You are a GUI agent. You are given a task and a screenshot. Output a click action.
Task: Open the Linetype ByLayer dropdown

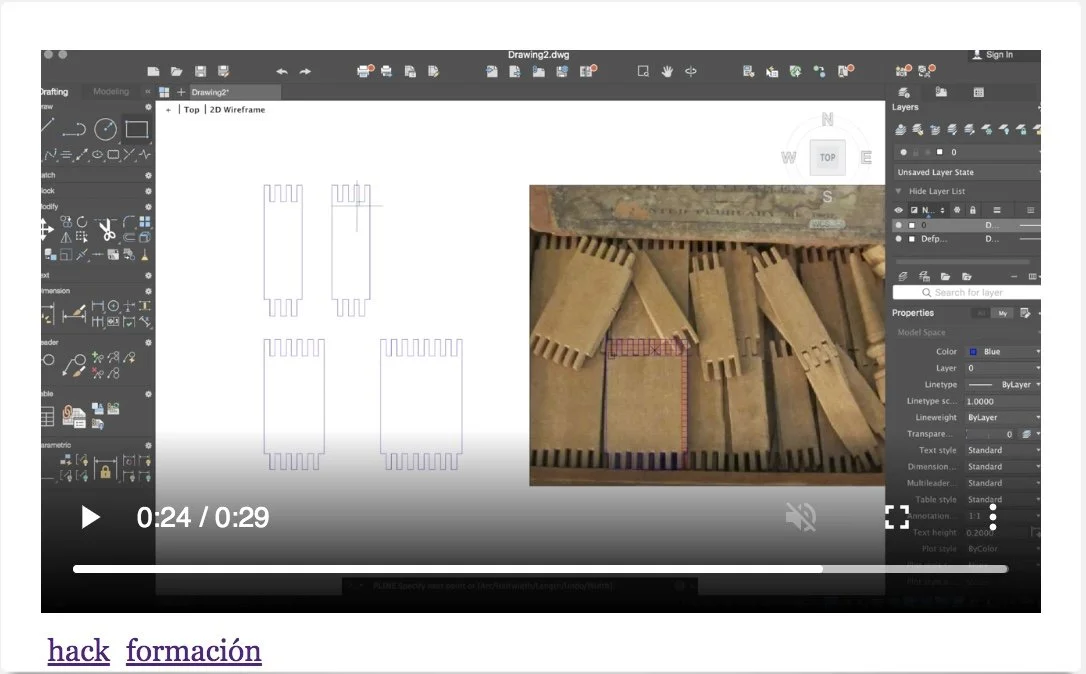point(1003,384)
